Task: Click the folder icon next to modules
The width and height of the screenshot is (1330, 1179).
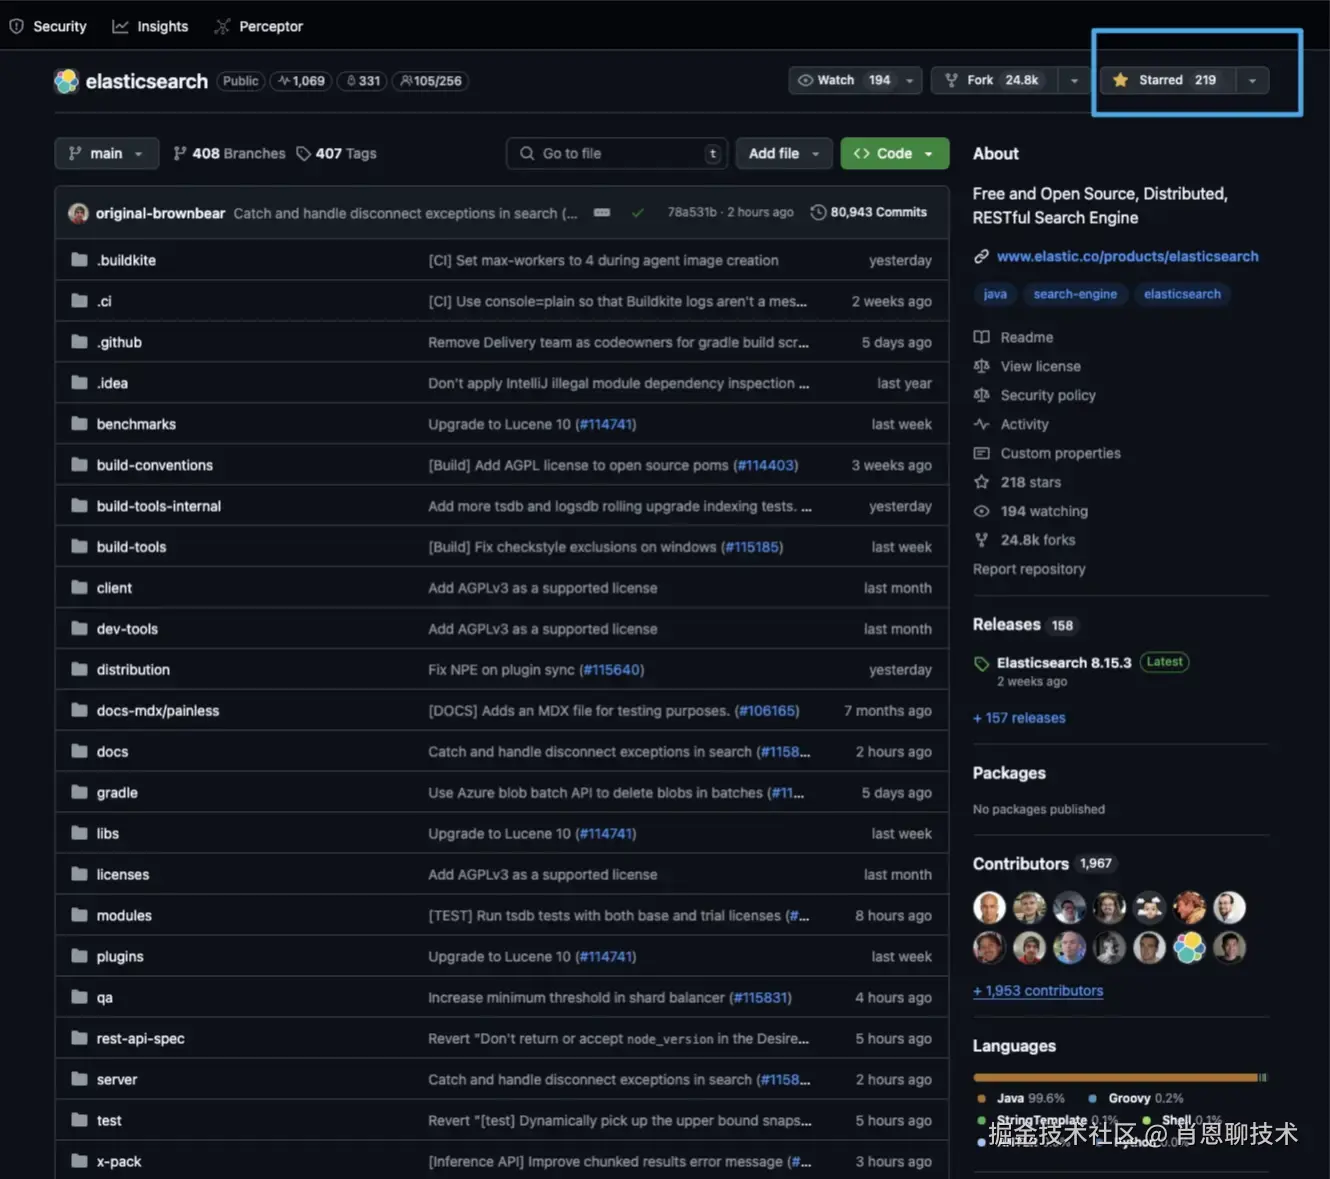Action: [x=80, y=916]
